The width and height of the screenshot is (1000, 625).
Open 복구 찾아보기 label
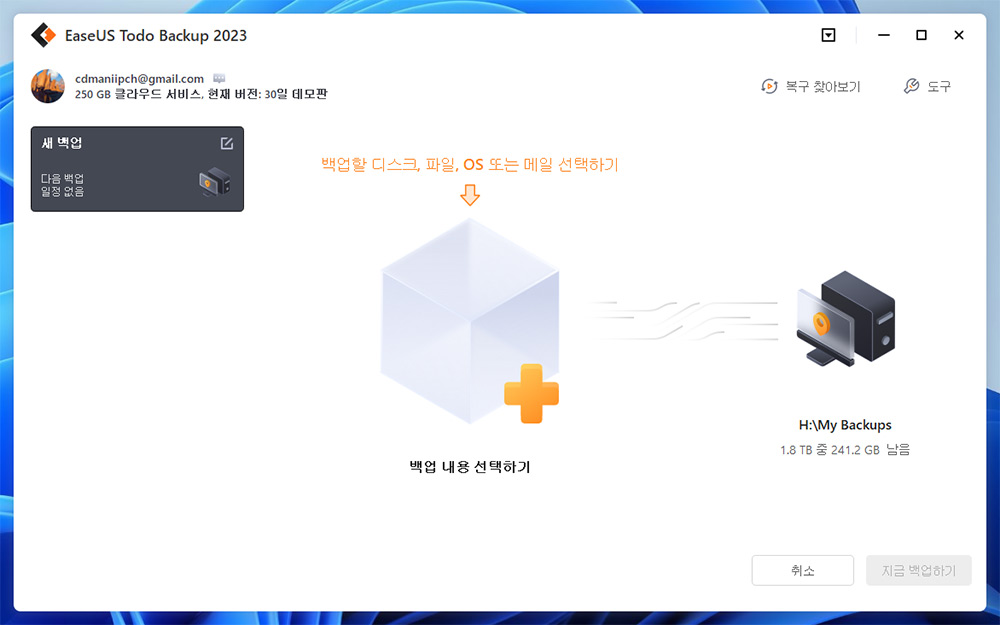tap(822, 86)
